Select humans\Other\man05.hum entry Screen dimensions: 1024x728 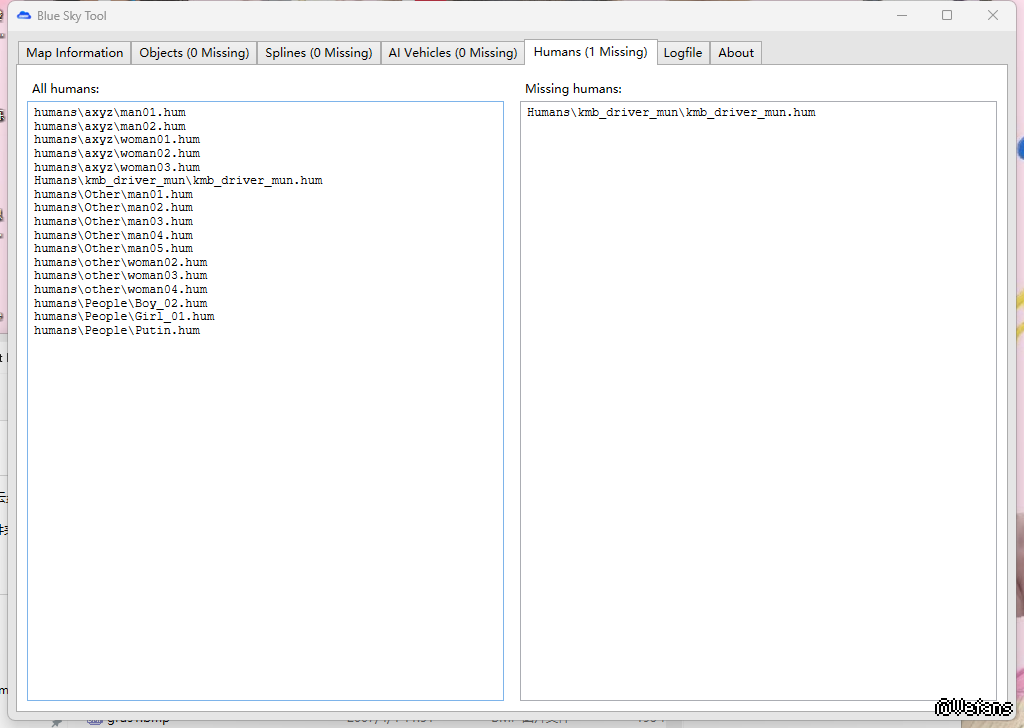114,248
